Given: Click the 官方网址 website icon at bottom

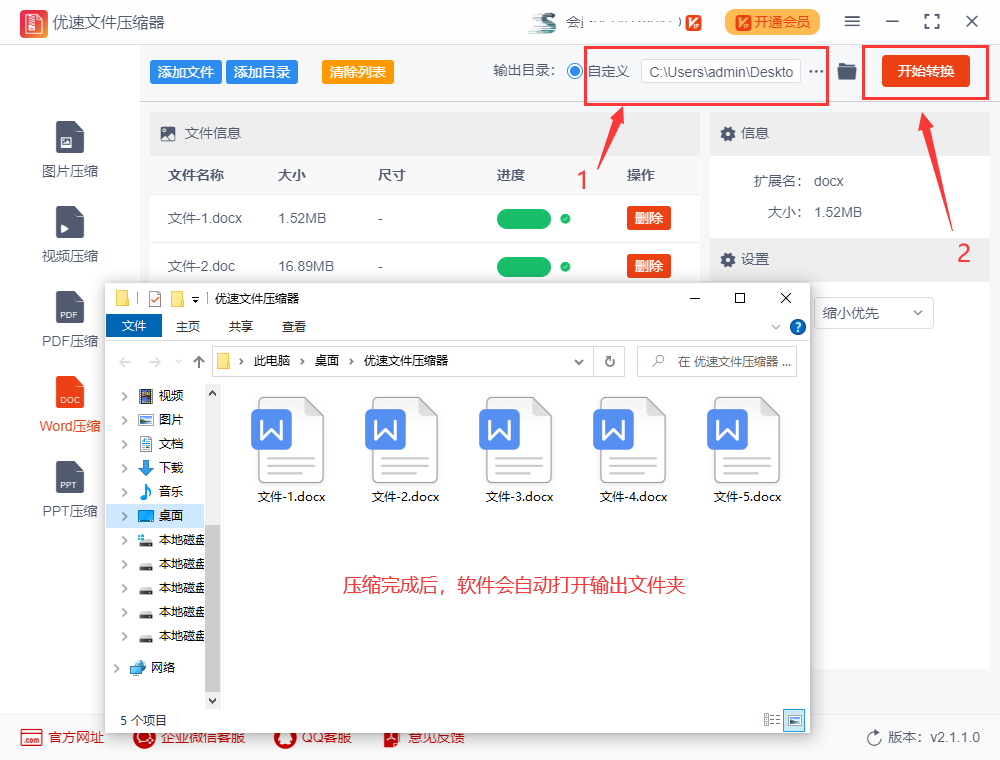Looking at the screenshot, I should [x=31, y=738].
